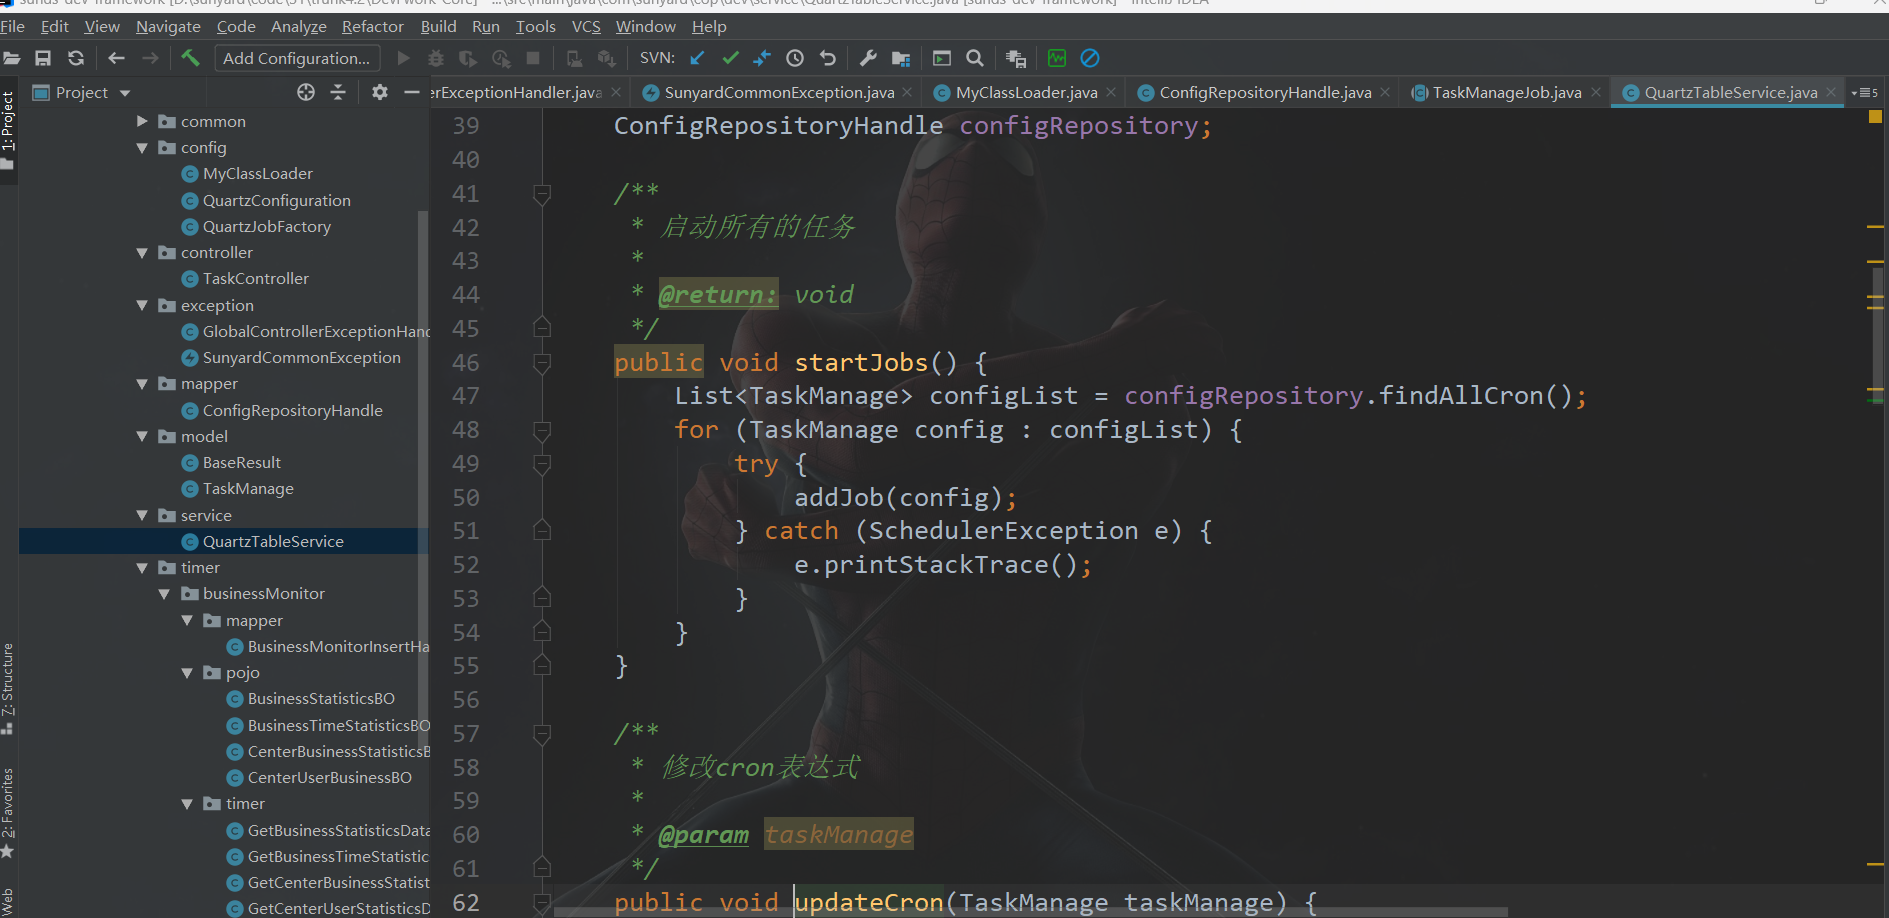Collapse the pojo folder arrow
The width and height of the screenshot is (1889, 918).
tap(187, 673)
